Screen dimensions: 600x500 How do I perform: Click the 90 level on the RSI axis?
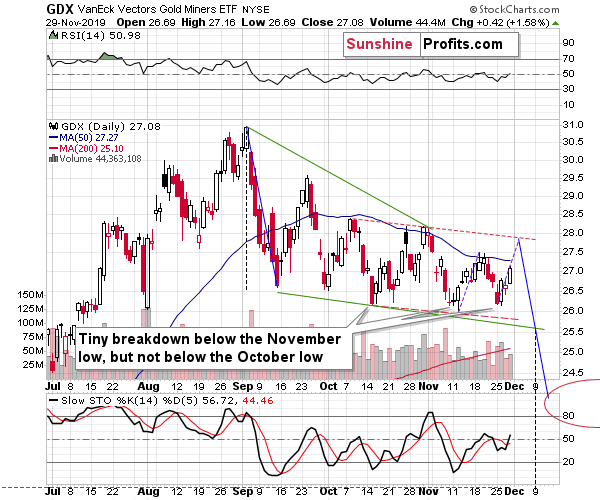pyautogui.click(x=568, y=43)
